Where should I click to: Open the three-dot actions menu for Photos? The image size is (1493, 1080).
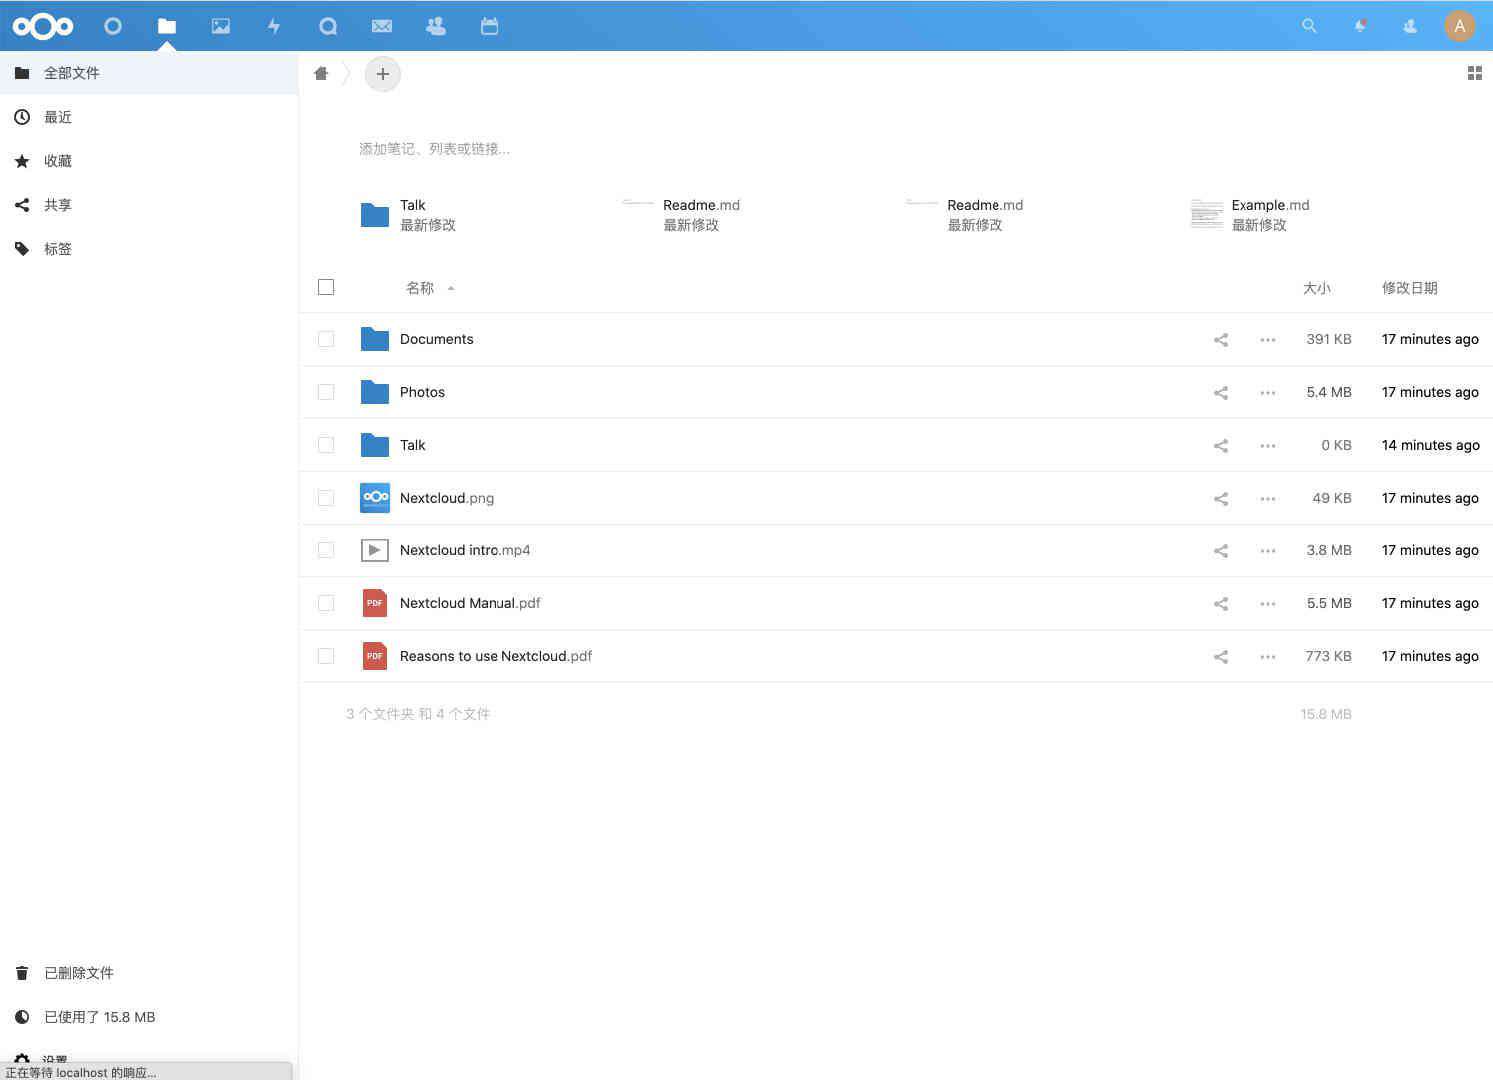click(x=1268, y=393)
